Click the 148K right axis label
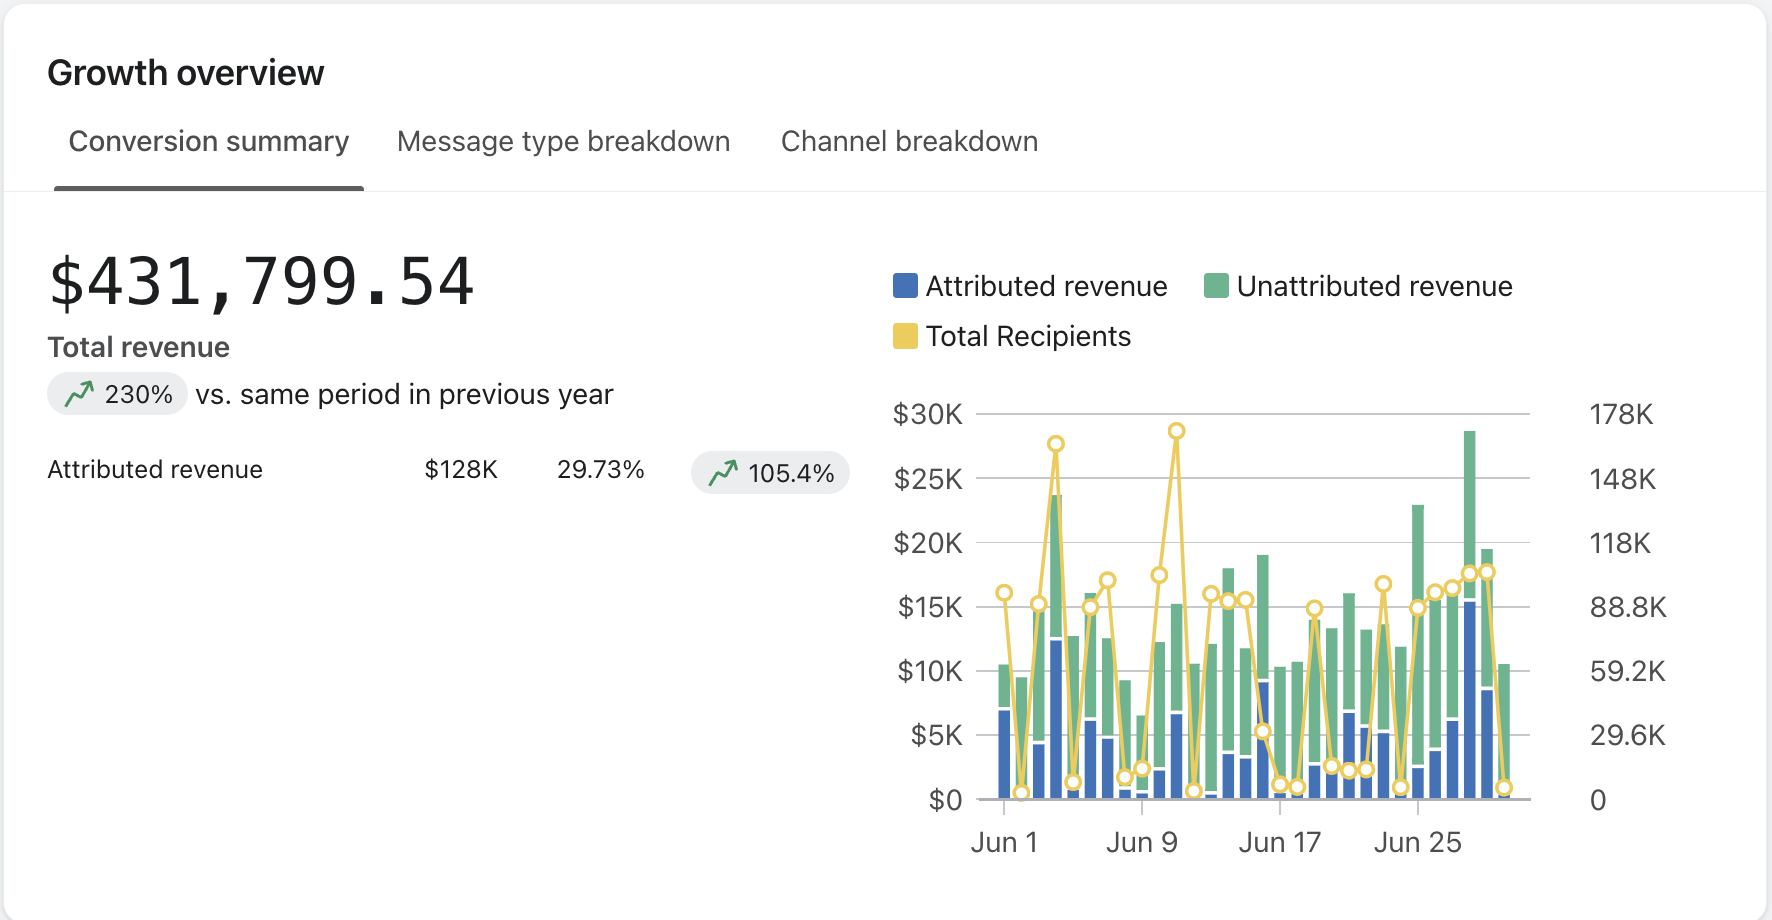The width and height of the screenshot is (1772, 920). [x=1623, y=479]
